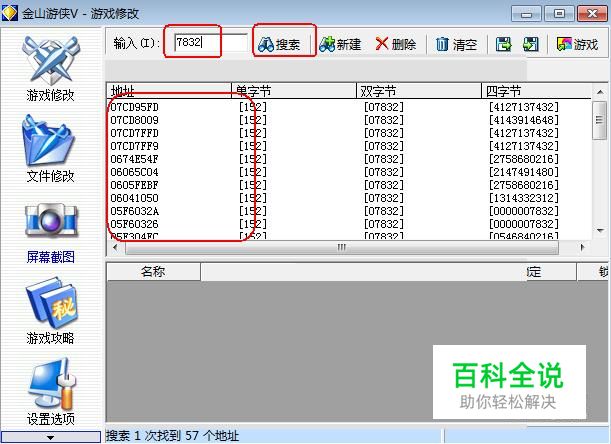Open the 游戏修改 section in sidebar
611x444 pixels.
[51, 68]
